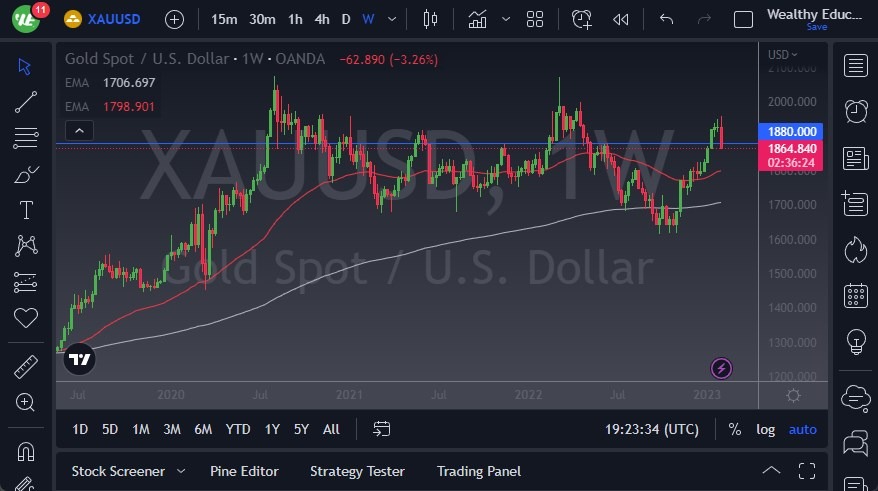Open the alerts clock panel

click(855, 111)
